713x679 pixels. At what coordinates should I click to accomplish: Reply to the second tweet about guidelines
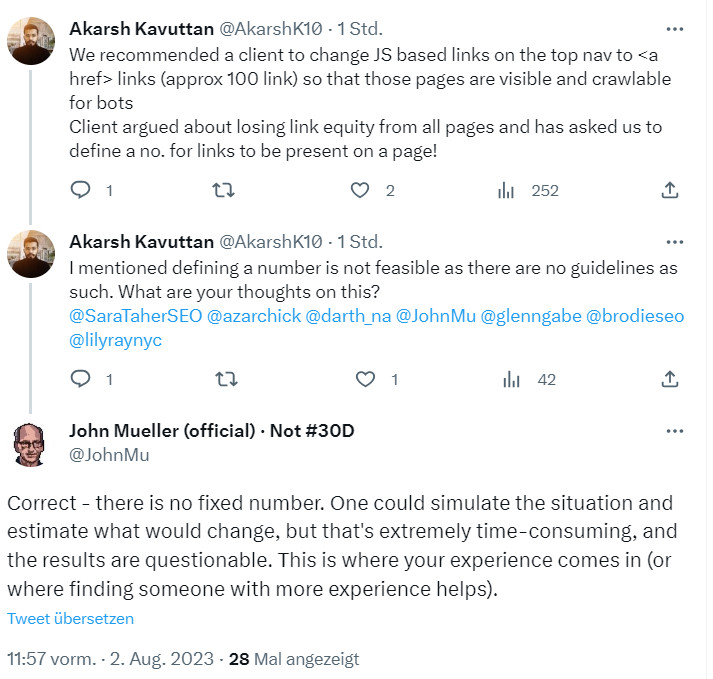pos(83,379)
